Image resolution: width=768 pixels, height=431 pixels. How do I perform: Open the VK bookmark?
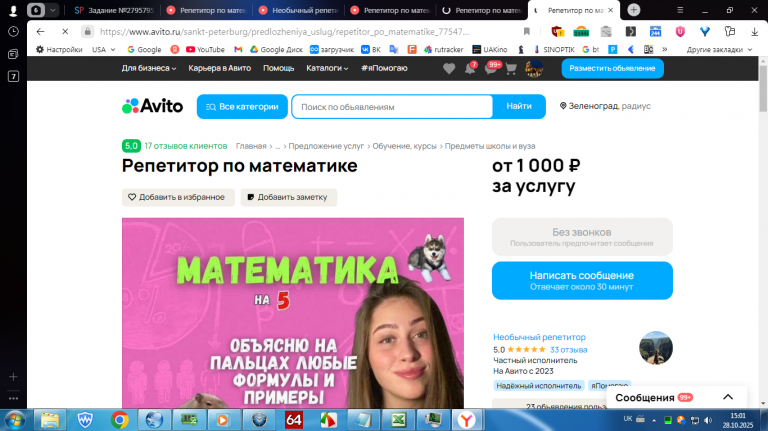pyautogui.click(x=371, y=49)
